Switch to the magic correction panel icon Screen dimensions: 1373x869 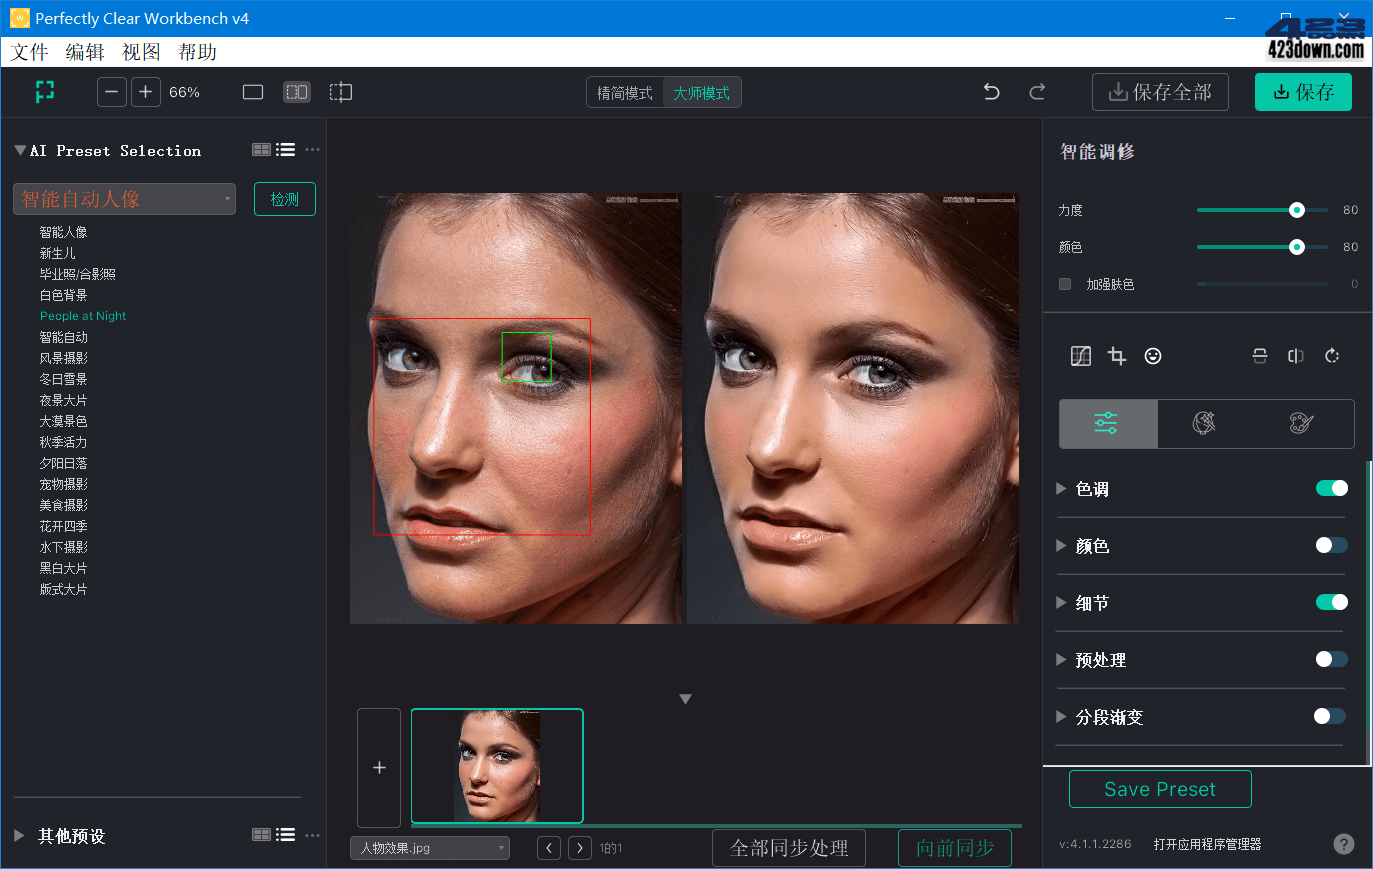point(1205,424)
